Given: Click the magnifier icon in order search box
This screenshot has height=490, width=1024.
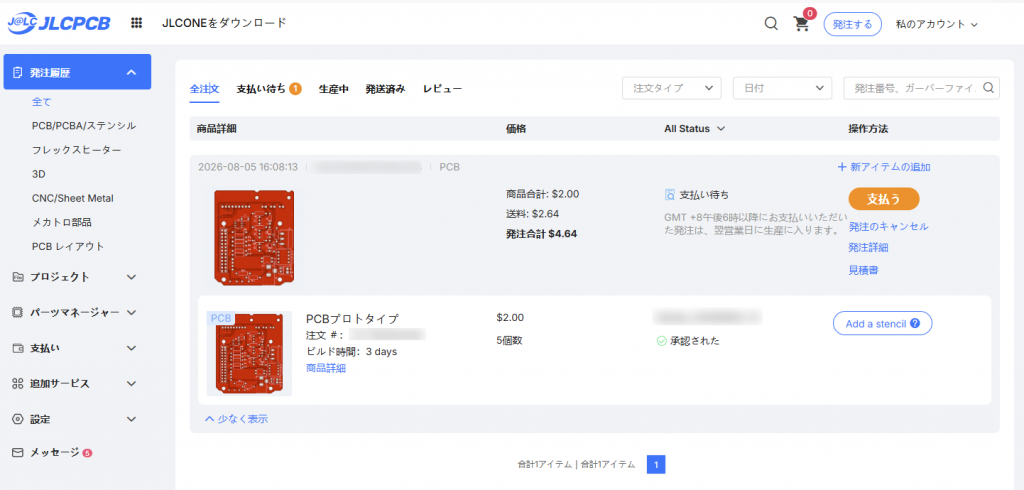Looking at the screenshot, I should coord(989,88).
